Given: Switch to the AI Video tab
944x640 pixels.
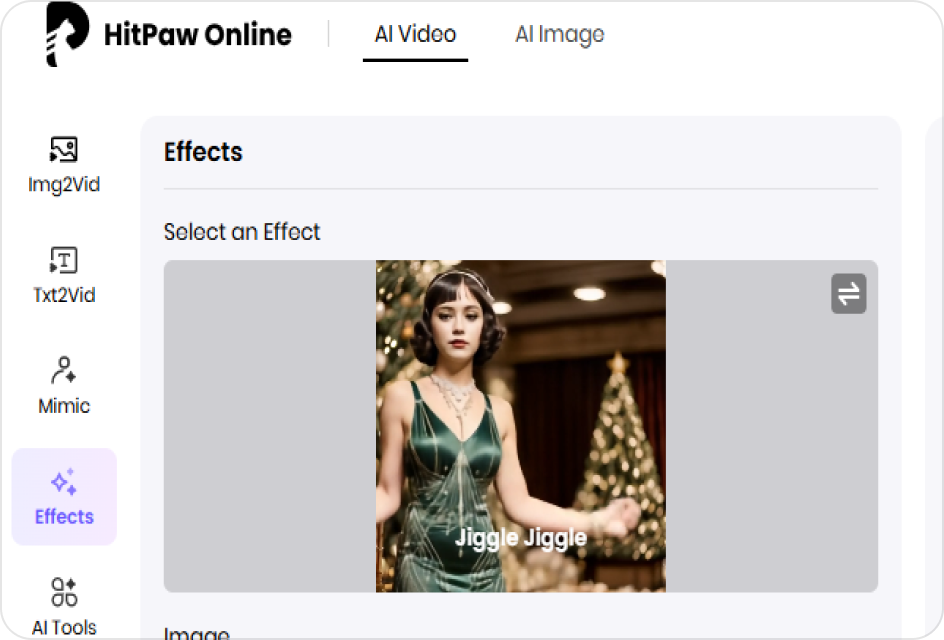Looking at the screenshot, I should 414,34.
